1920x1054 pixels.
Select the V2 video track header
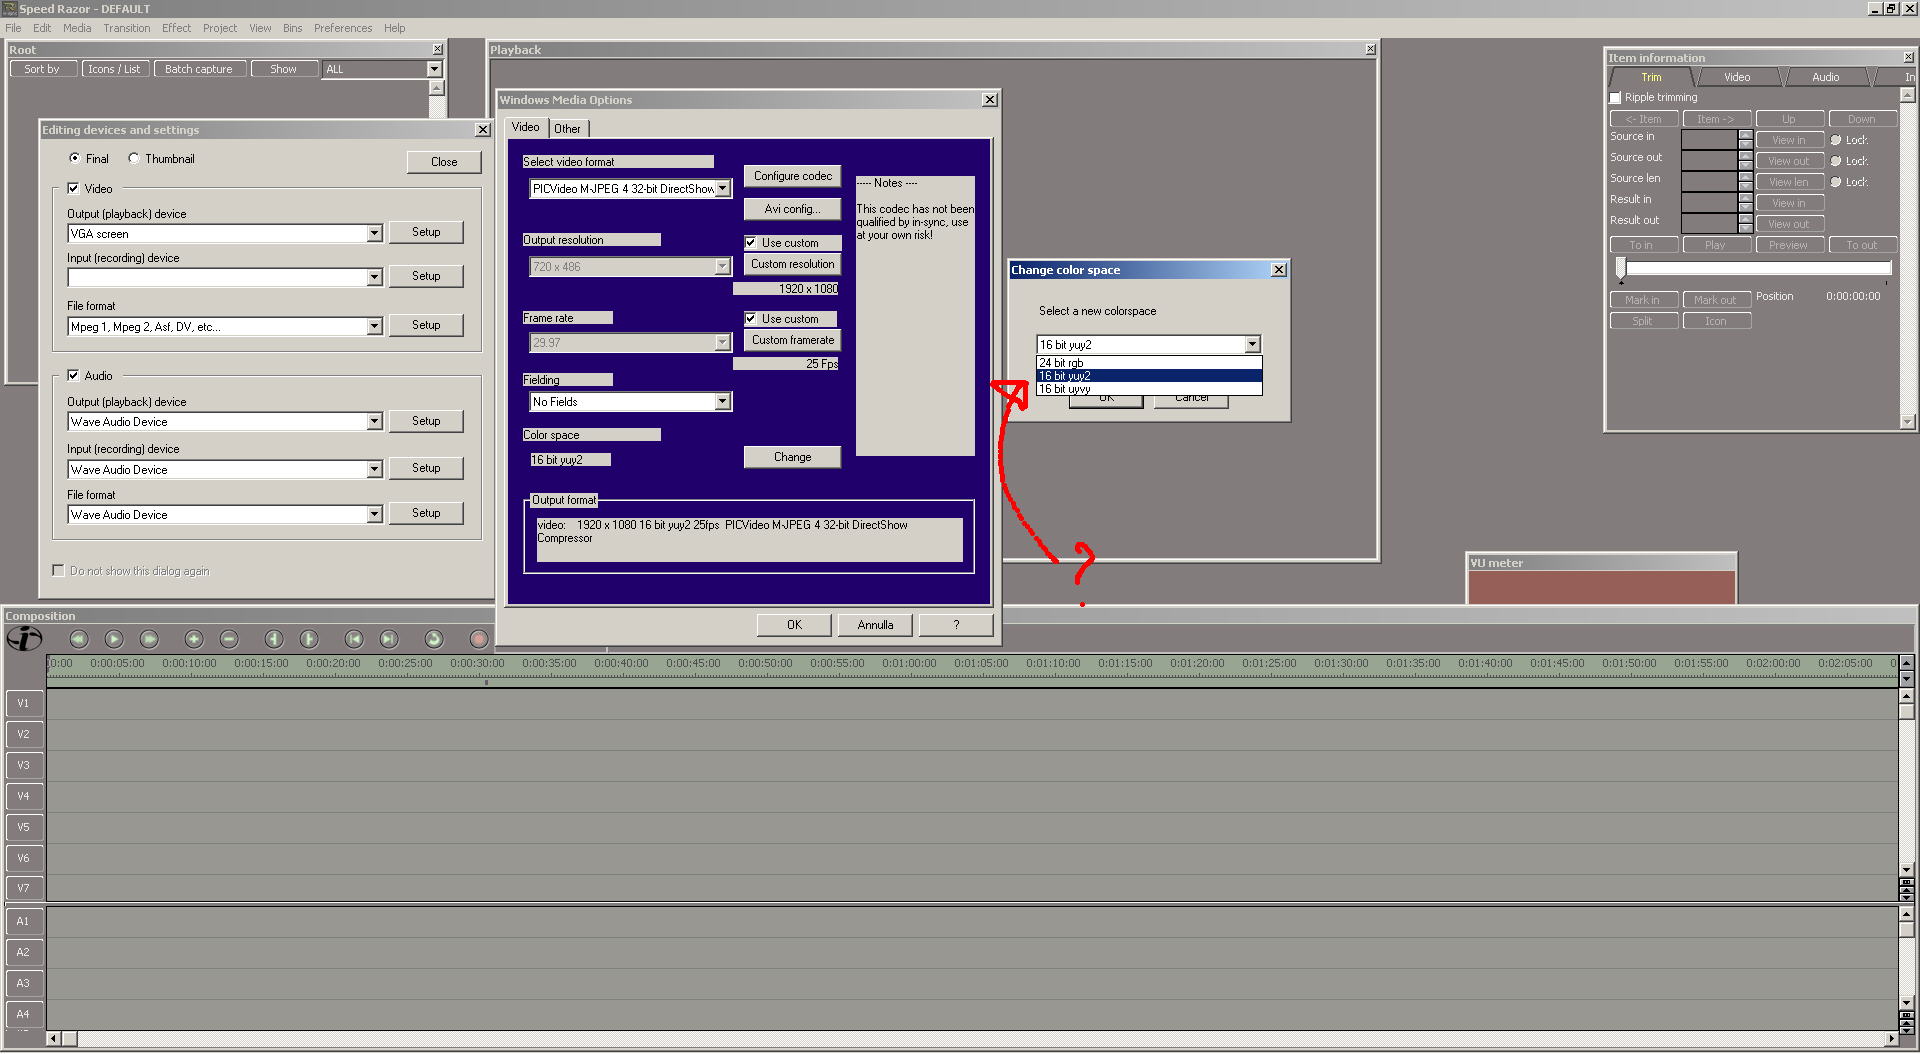click(24, 734)
